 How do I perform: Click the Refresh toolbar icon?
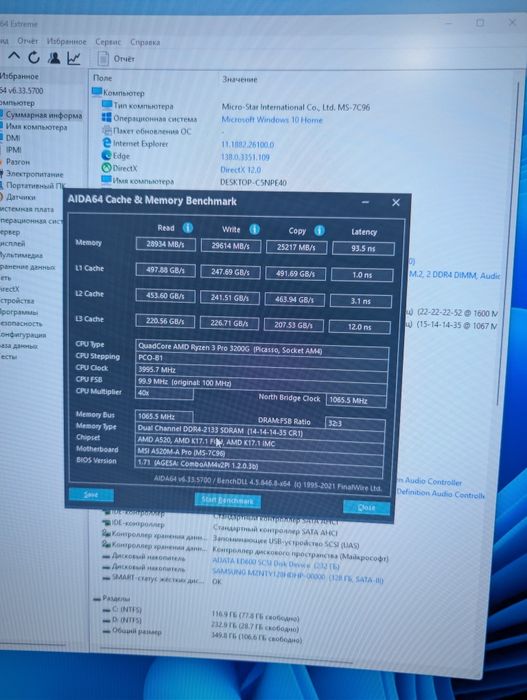click(x=34, y=58)
